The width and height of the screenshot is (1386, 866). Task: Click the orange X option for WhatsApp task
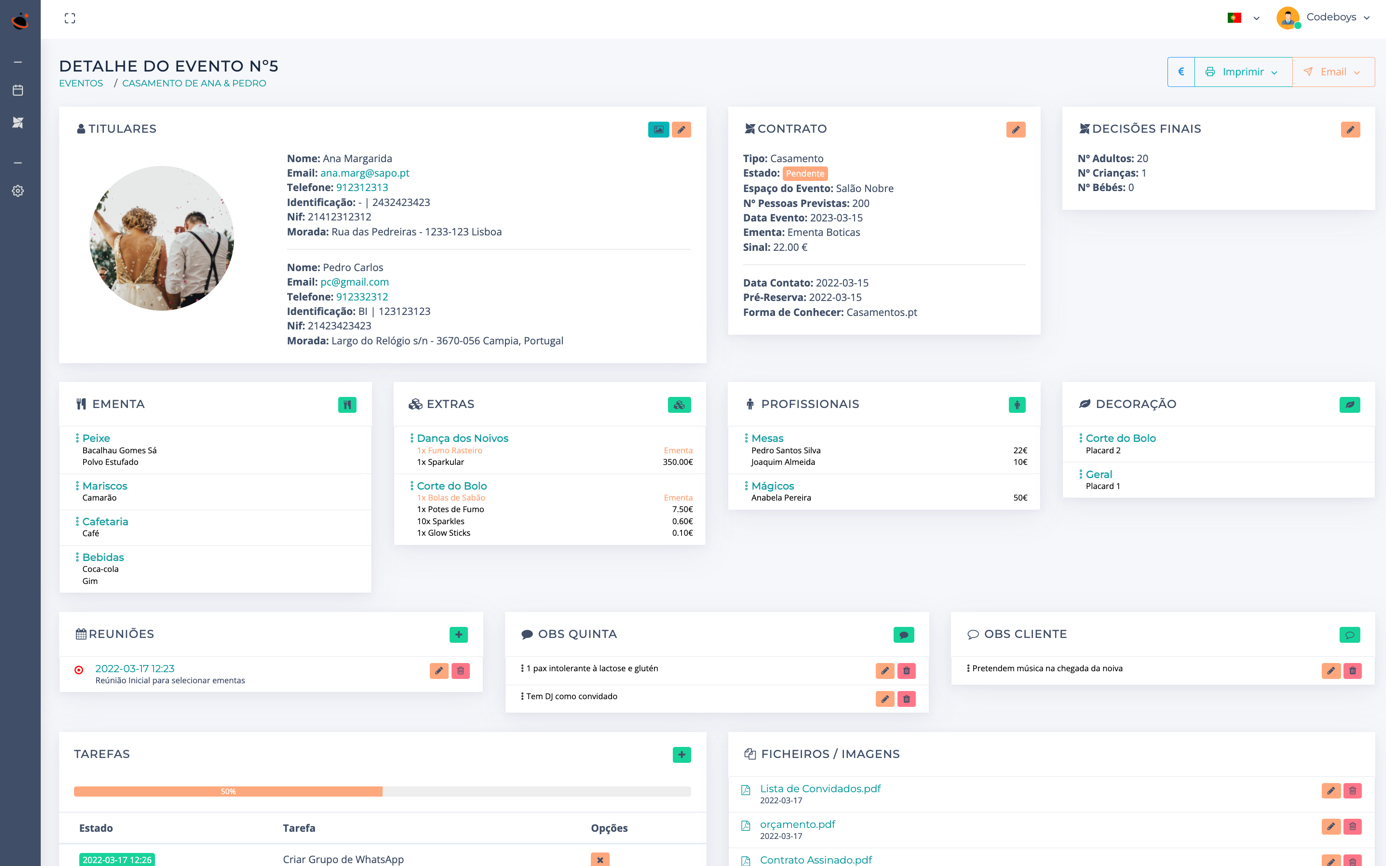click(600, 859)
